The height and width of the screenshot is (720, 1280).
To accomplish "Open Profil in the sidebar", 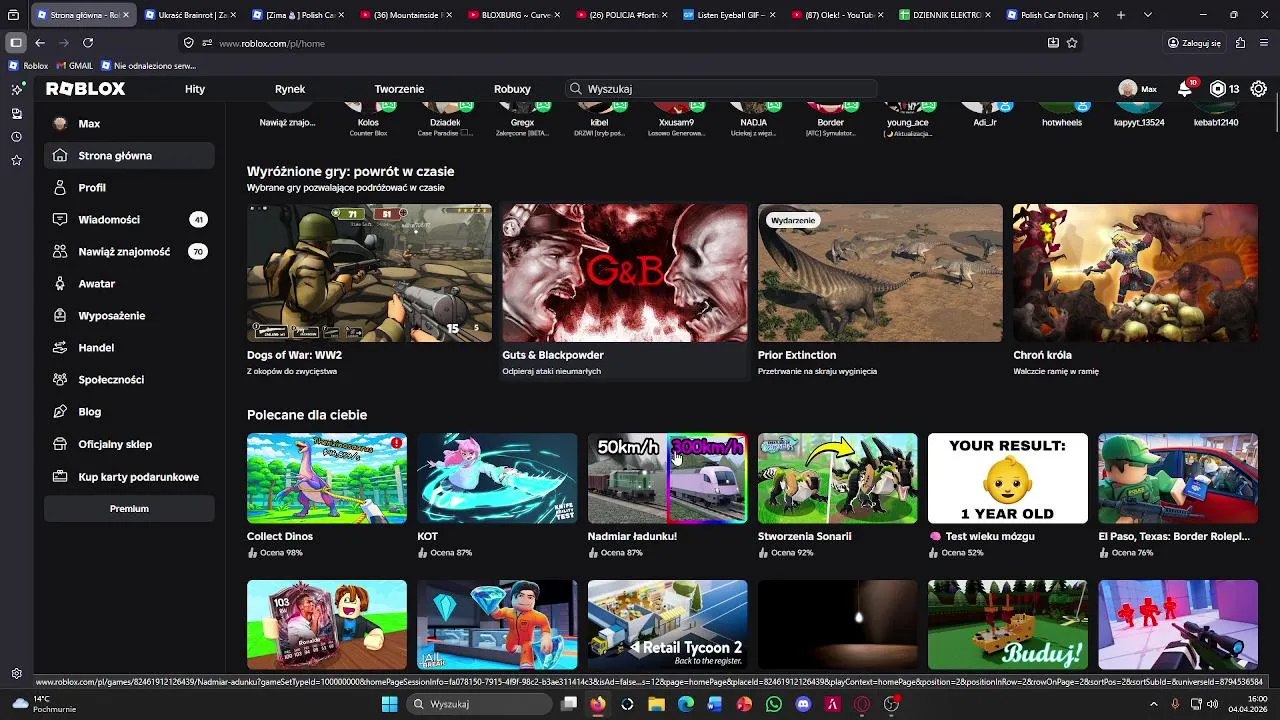I will [129, 188].
